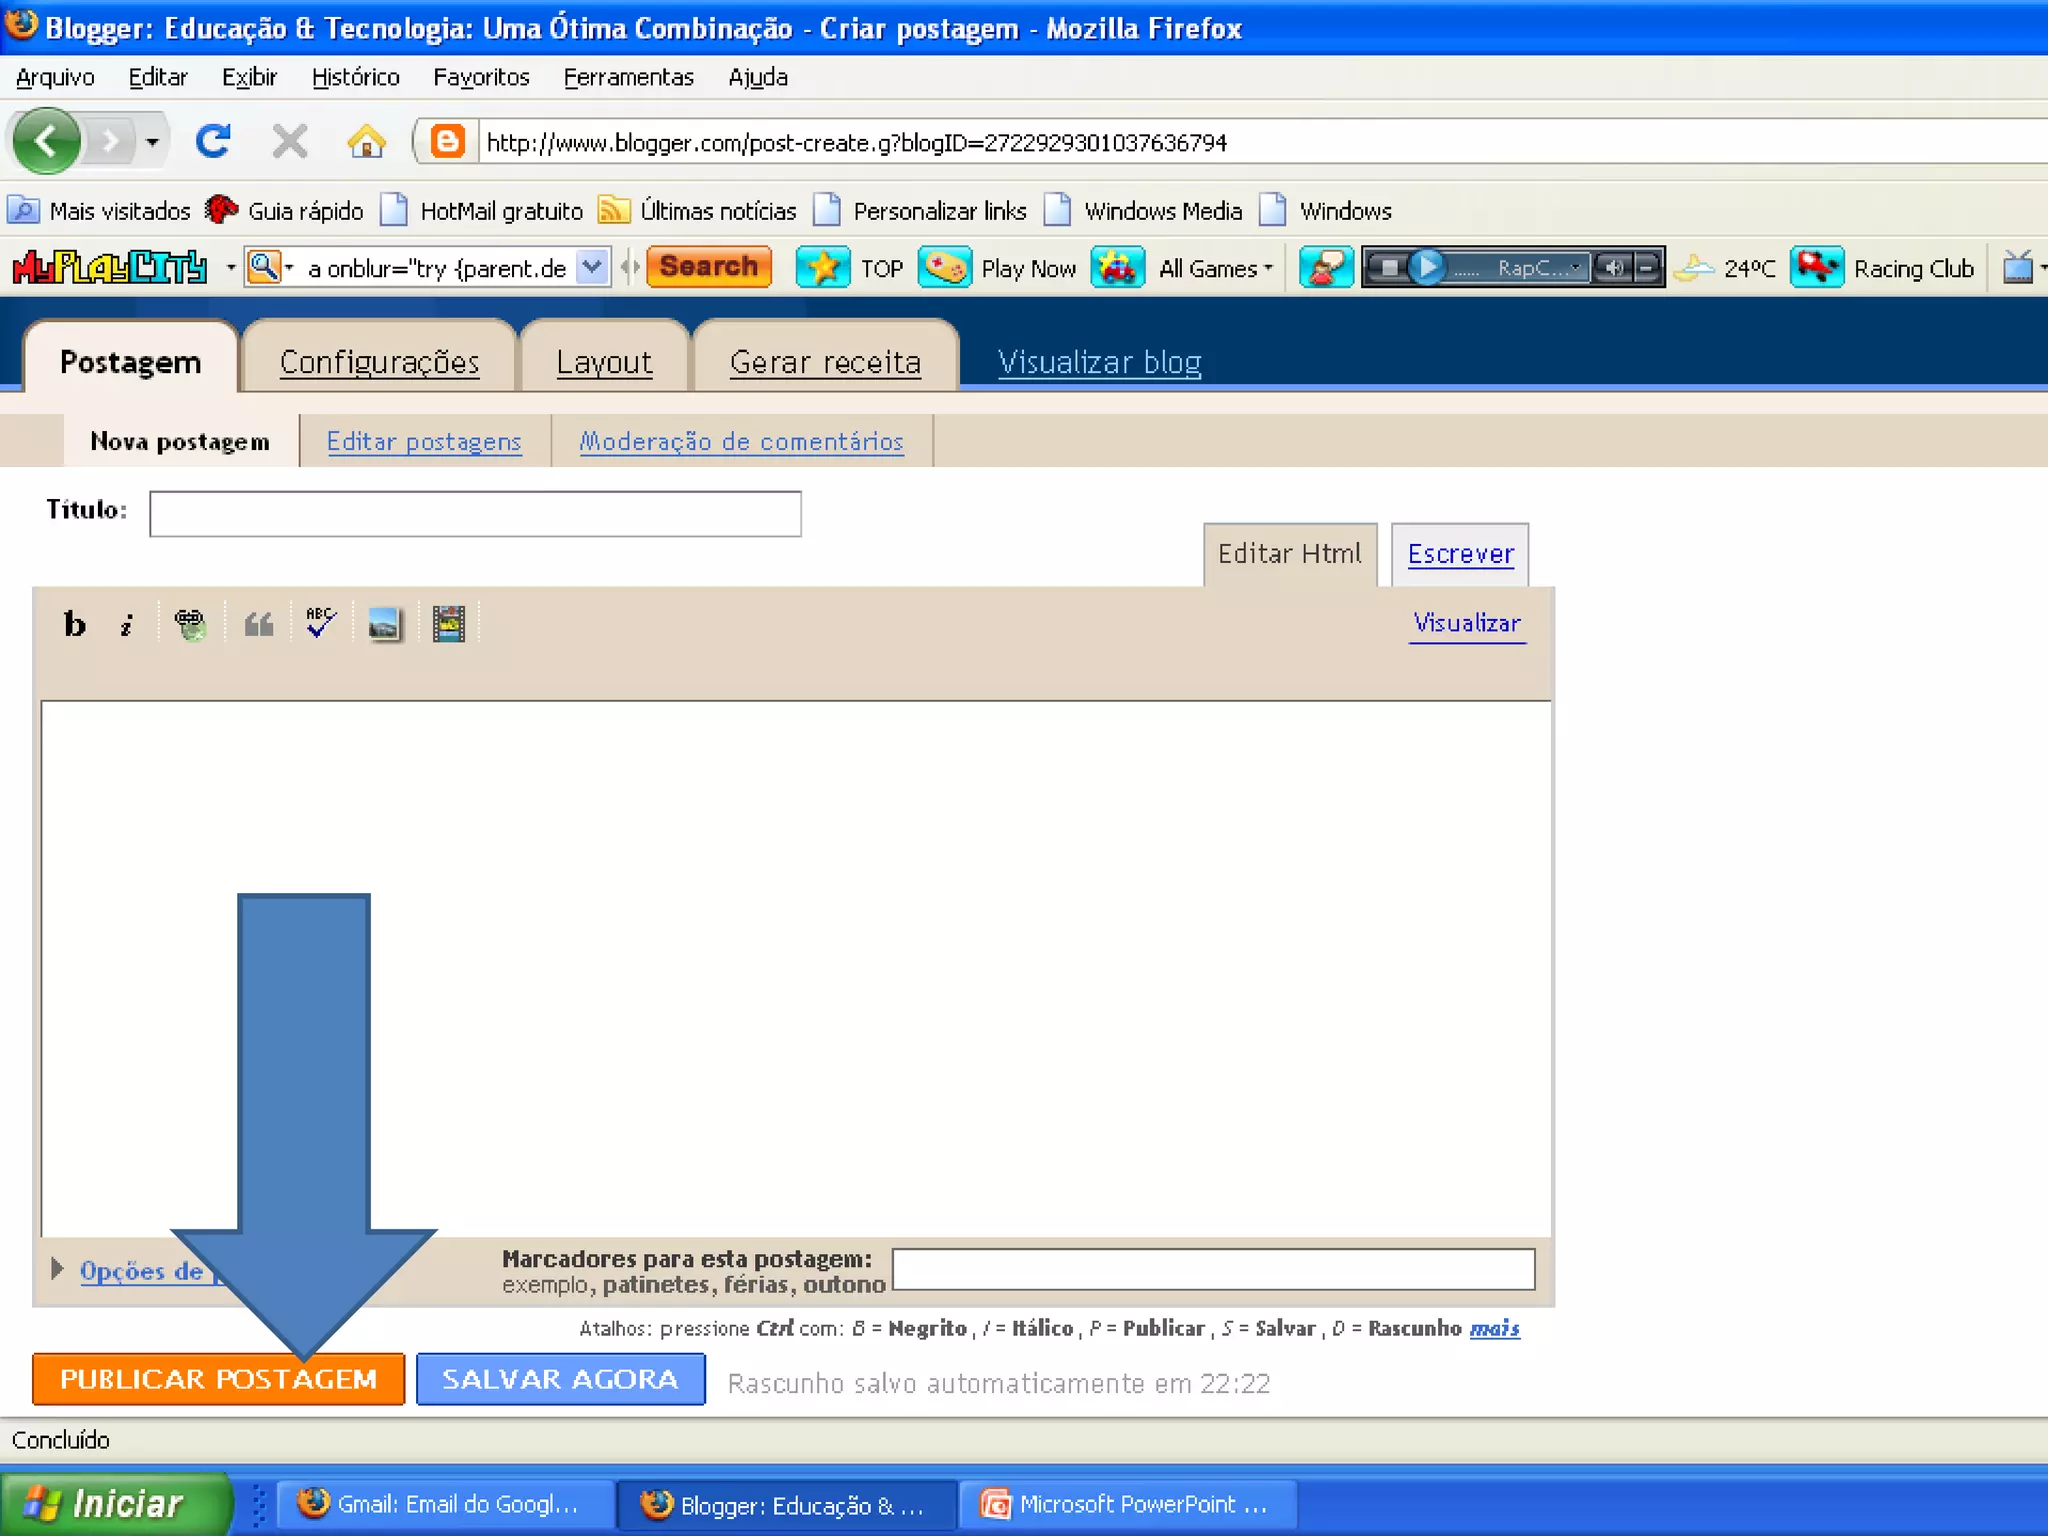Click in the Título input field

point(475,513)
